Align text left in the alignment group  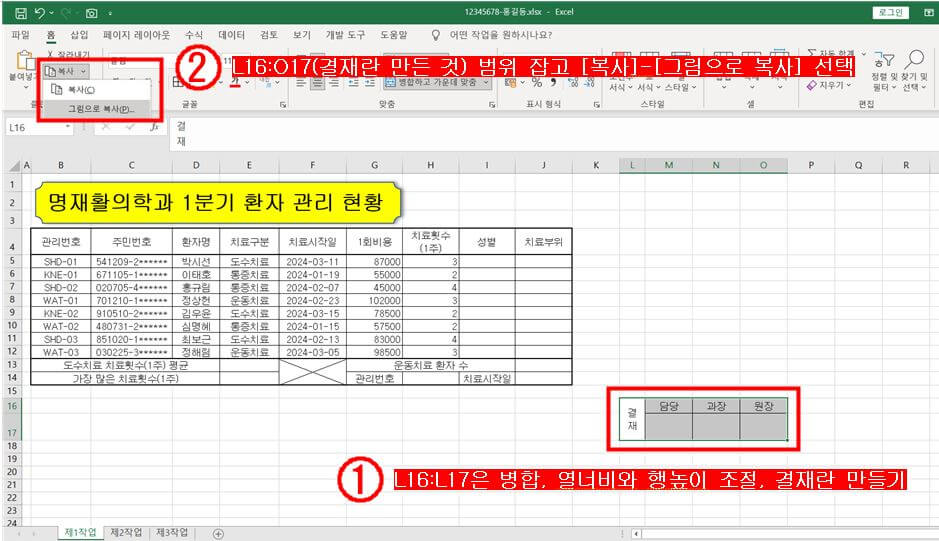pyautogui.click(x=301, y=83)
